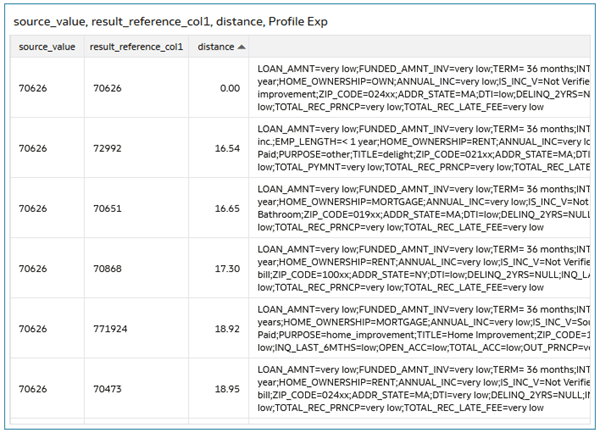Click the distance column header label
600x433 pixels.
216,47
